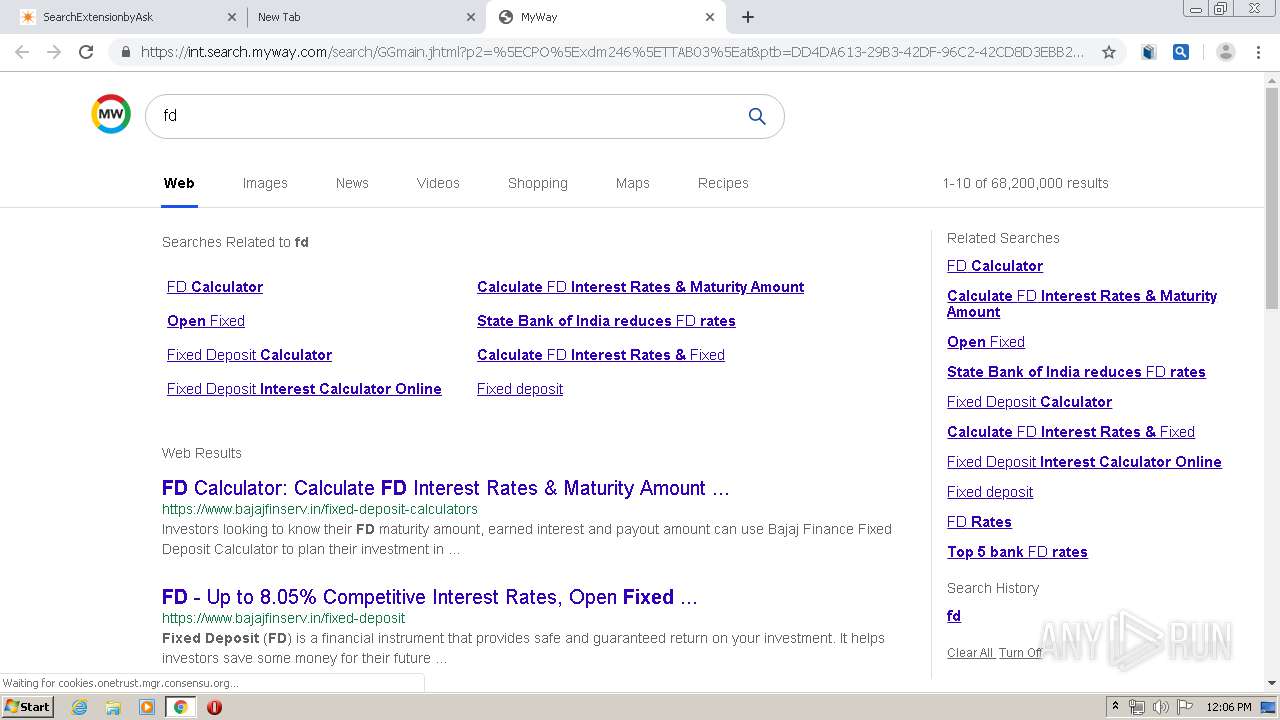Open State Bank of India reduces FD rates link

606,321
